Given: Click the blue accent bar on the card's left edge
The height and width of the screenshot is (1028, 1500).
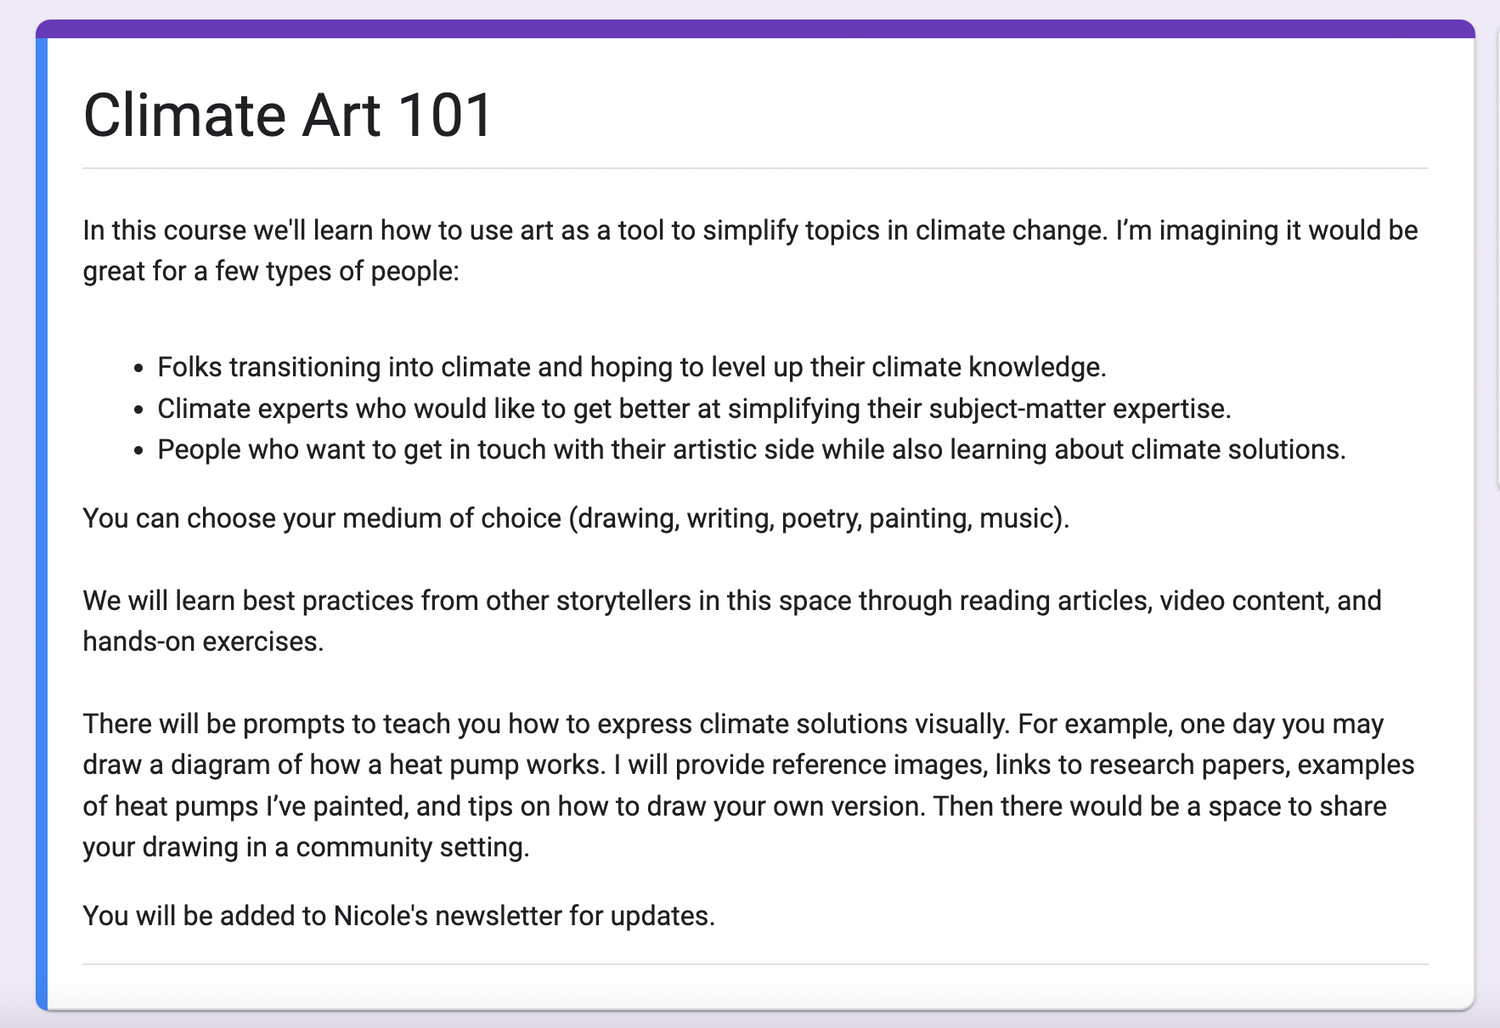Looking at the screenshot, I should point(42,520).
